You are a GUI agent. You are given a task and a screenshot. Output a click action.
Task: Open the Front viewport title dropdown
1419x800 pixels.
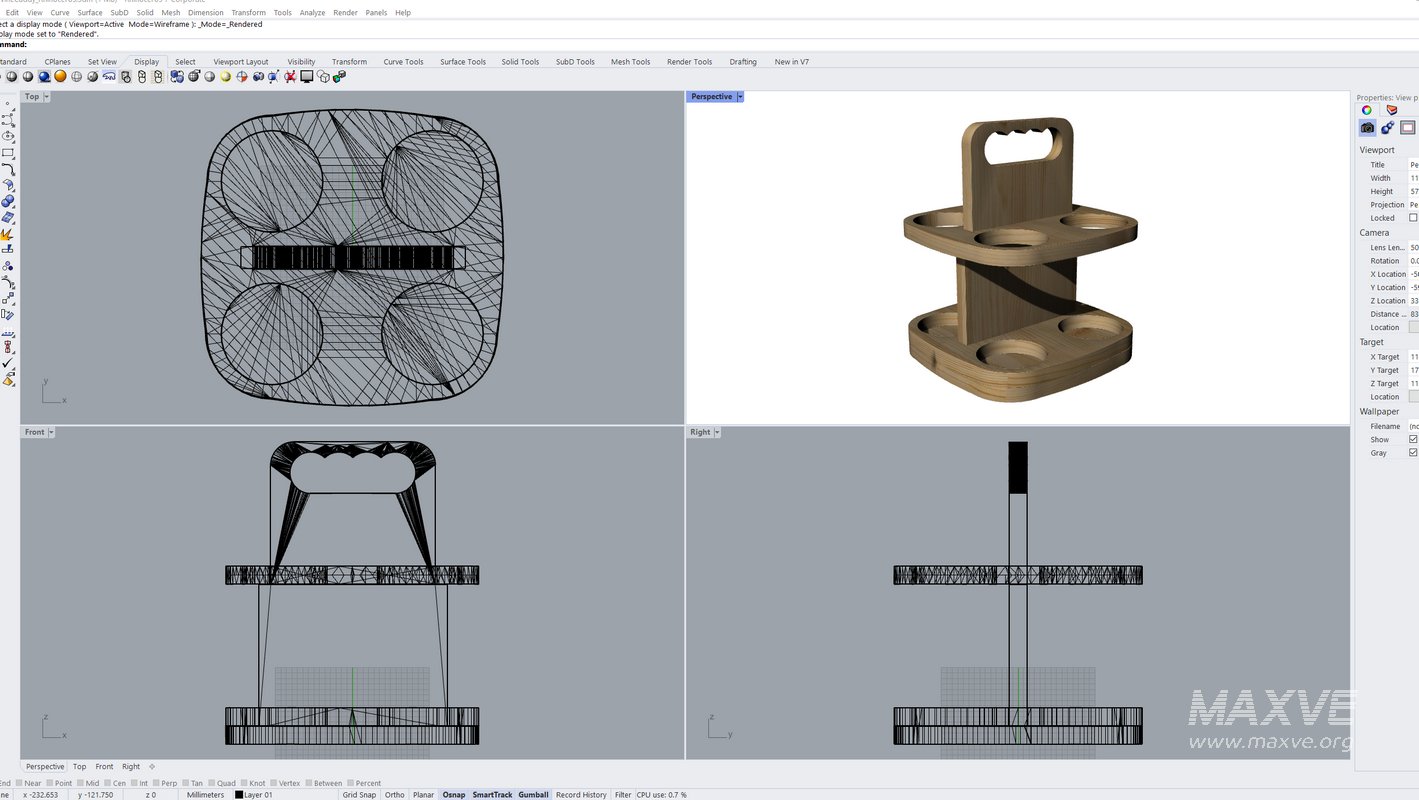51,432
